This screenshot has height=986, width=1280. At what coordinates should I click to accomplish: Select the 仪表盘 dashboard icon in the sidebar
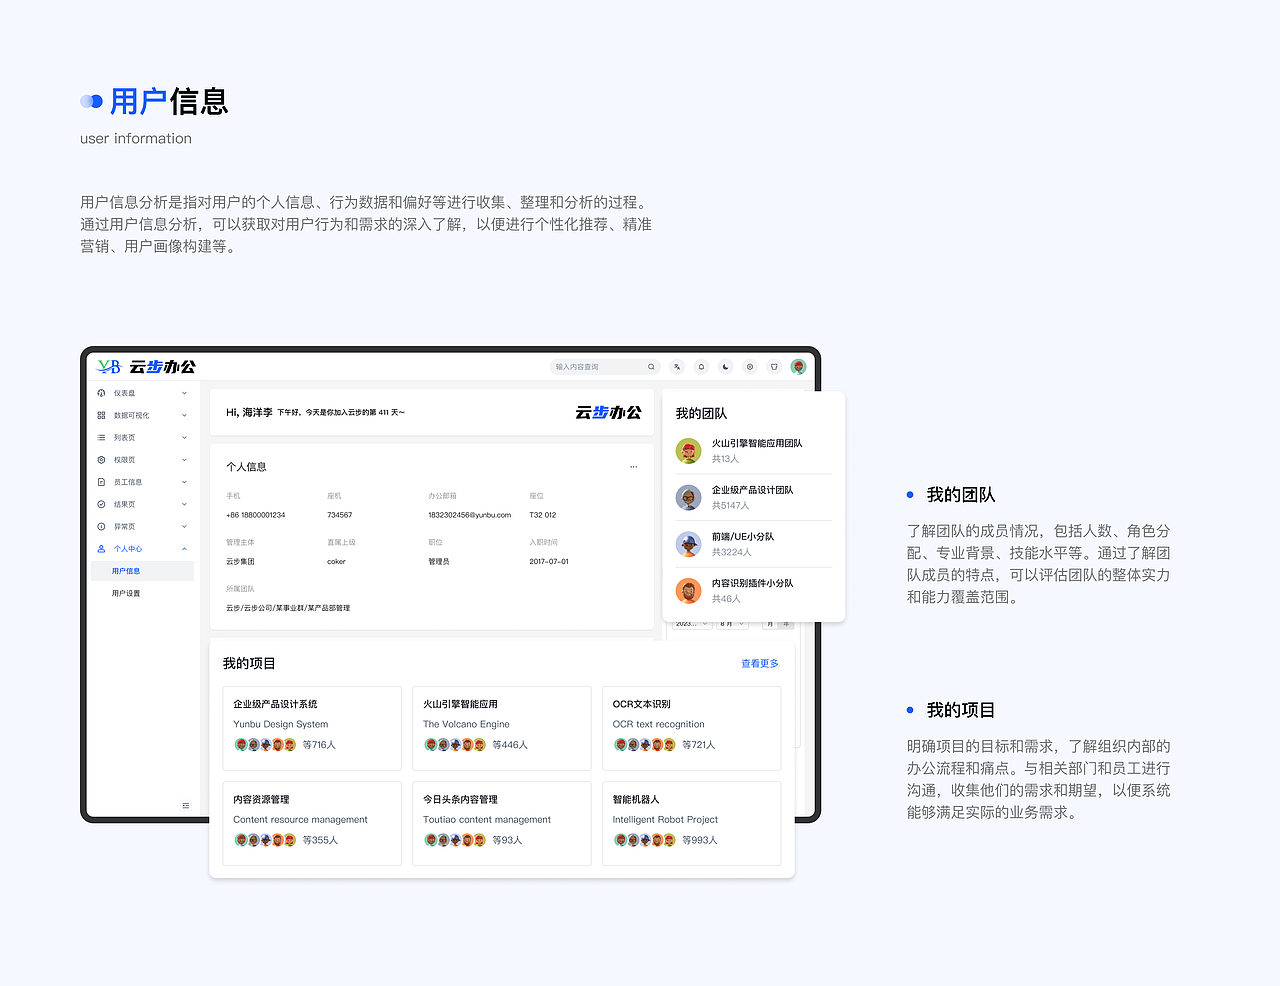(x=101, y=392)
